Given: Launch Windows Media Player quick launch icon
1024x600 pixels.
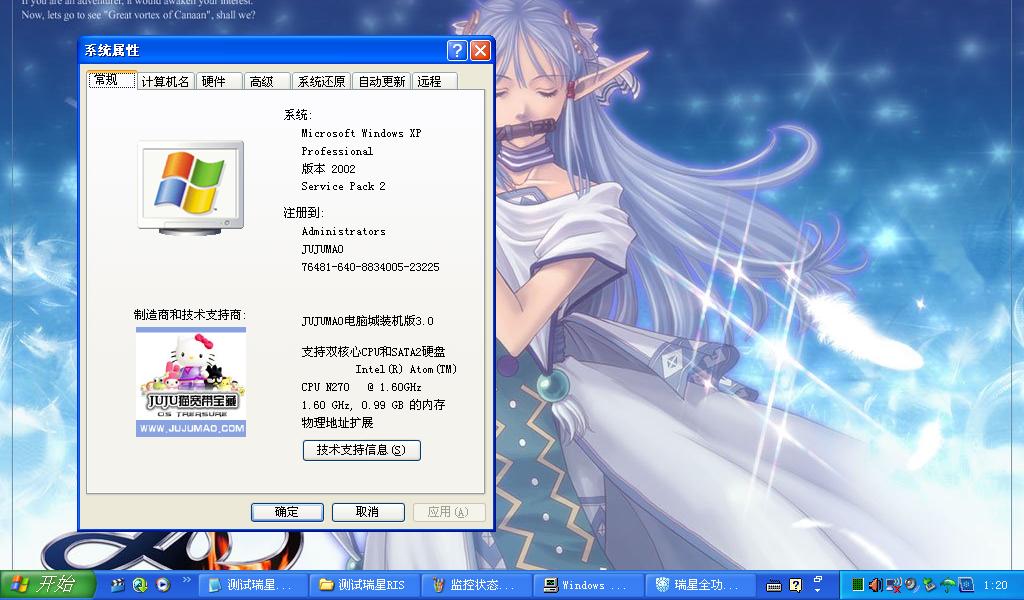Looking at the screenshot, I should click(163, 585).
